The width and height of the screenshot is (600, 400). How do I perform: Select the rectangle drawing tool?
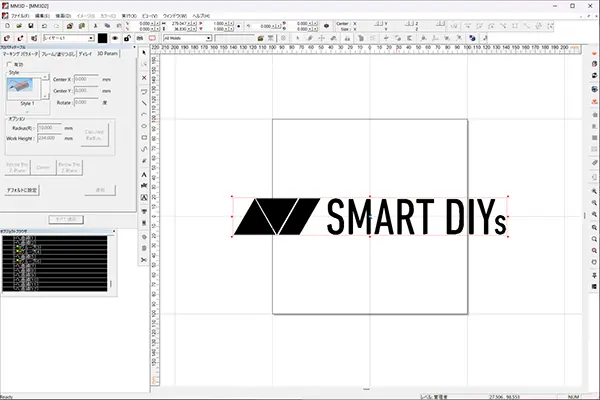tap(144, 137)
